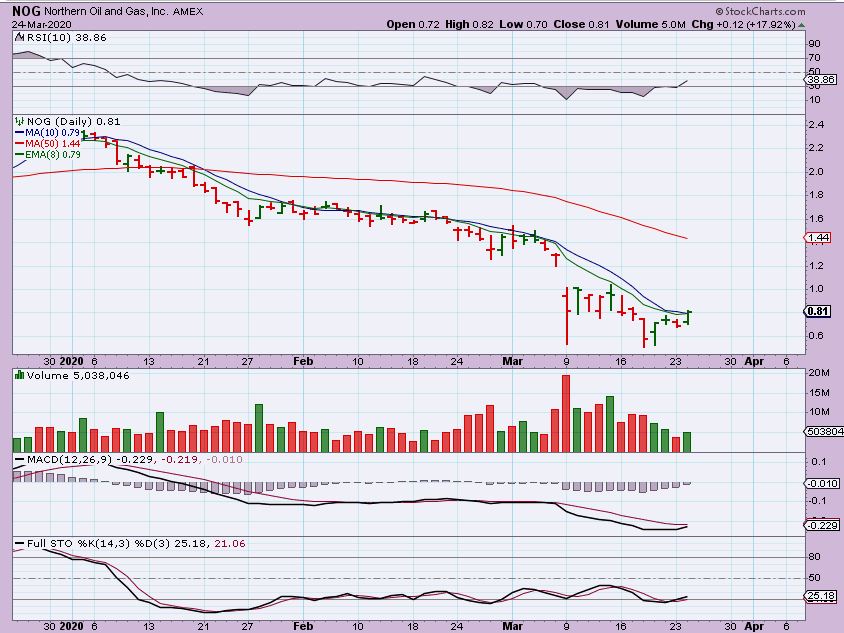Click the 38.86 RSI value tag on axis
844x633 pixels.
point(821,80)
